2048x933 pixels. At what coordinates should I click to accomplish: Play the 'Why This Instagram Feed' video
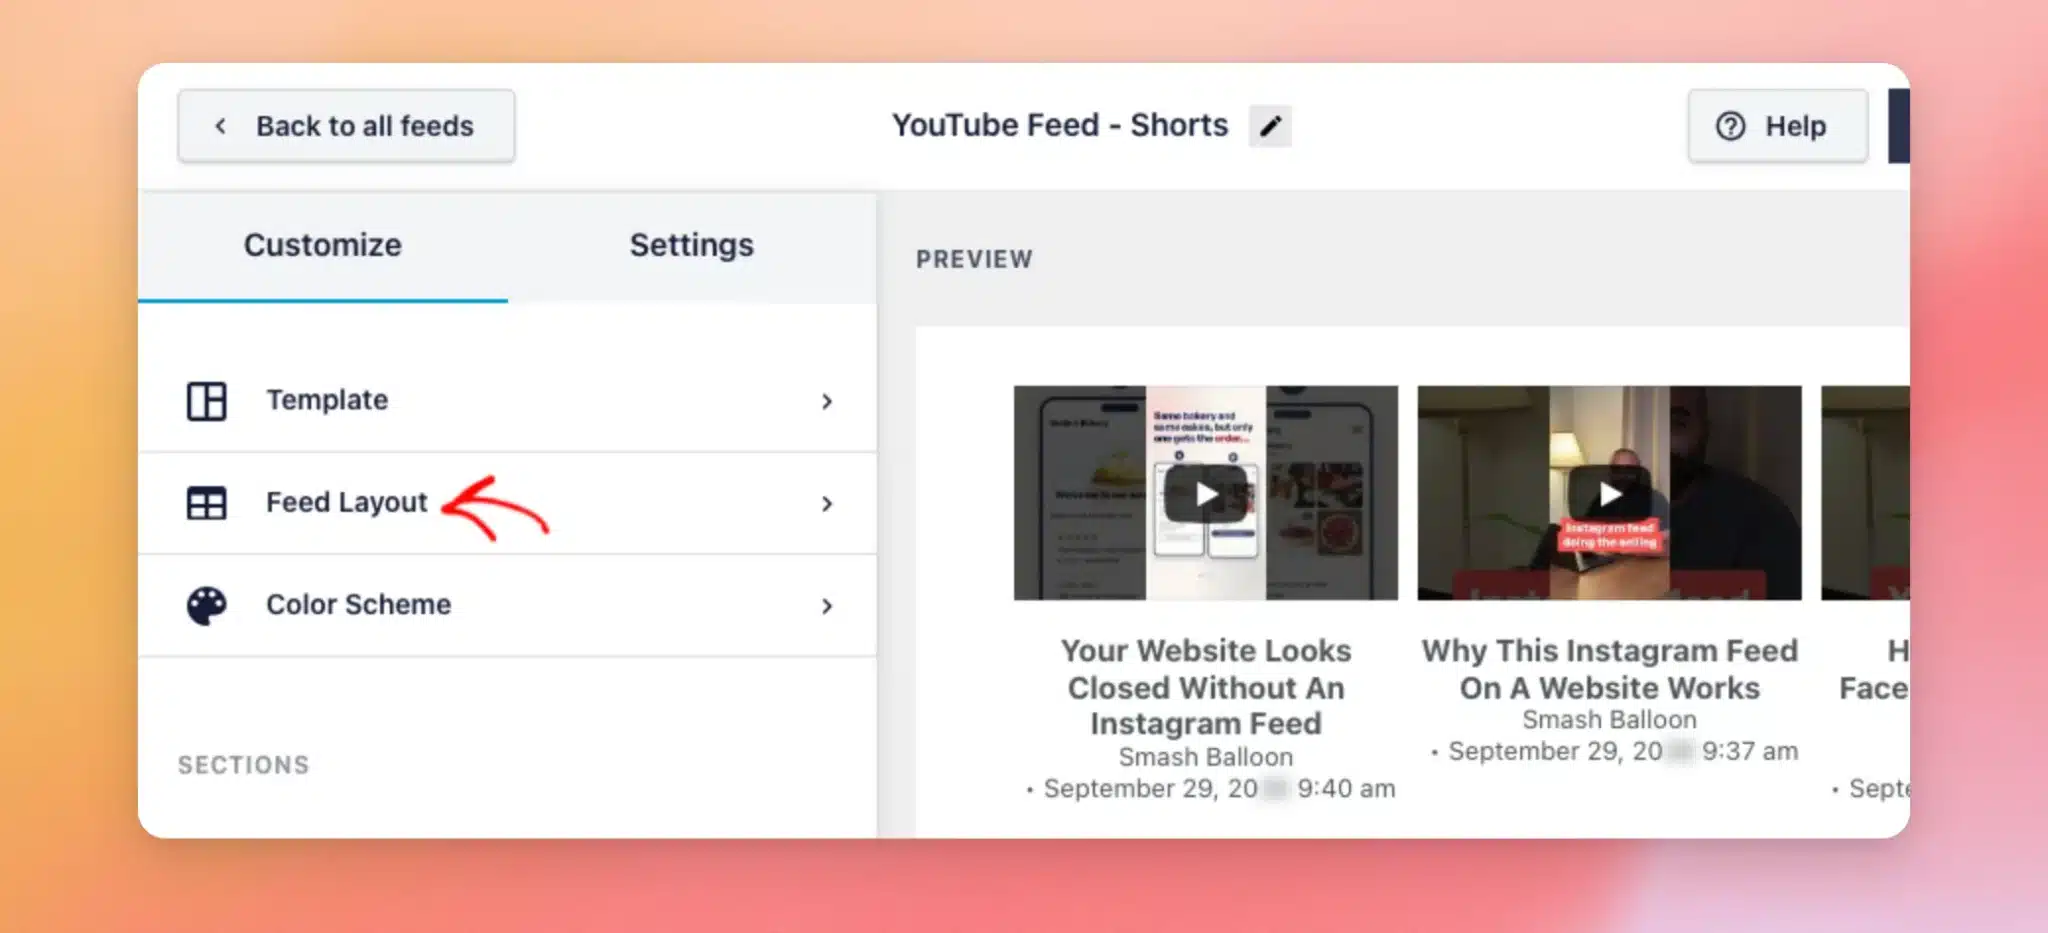(x=1609, y=494)
